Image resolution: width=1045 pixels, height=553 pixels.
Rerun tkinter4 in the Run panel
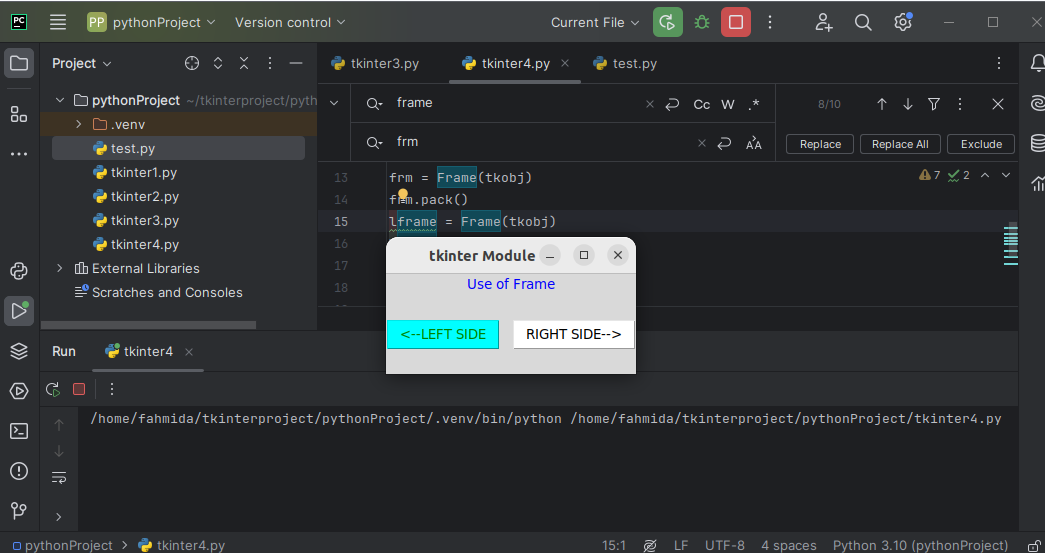53,389
